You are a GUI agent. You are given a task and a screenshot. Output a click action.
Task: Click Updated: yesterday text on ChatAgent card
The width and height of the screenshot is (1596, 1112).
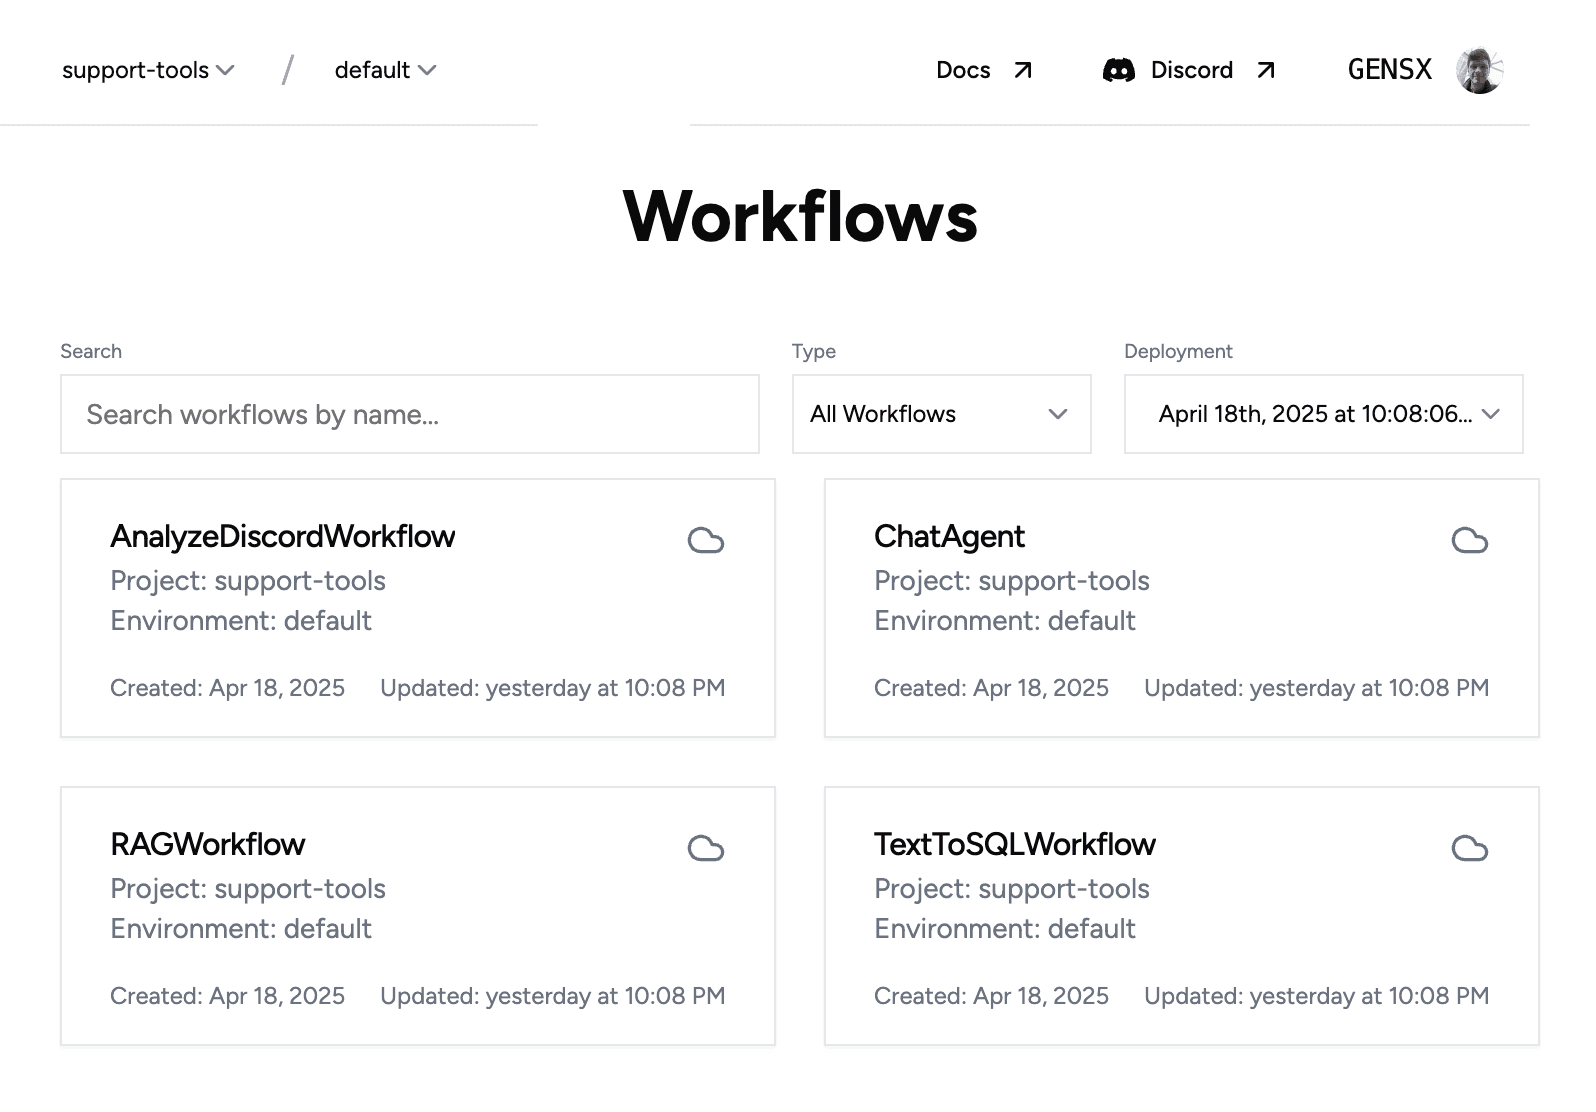[1317, 688]
